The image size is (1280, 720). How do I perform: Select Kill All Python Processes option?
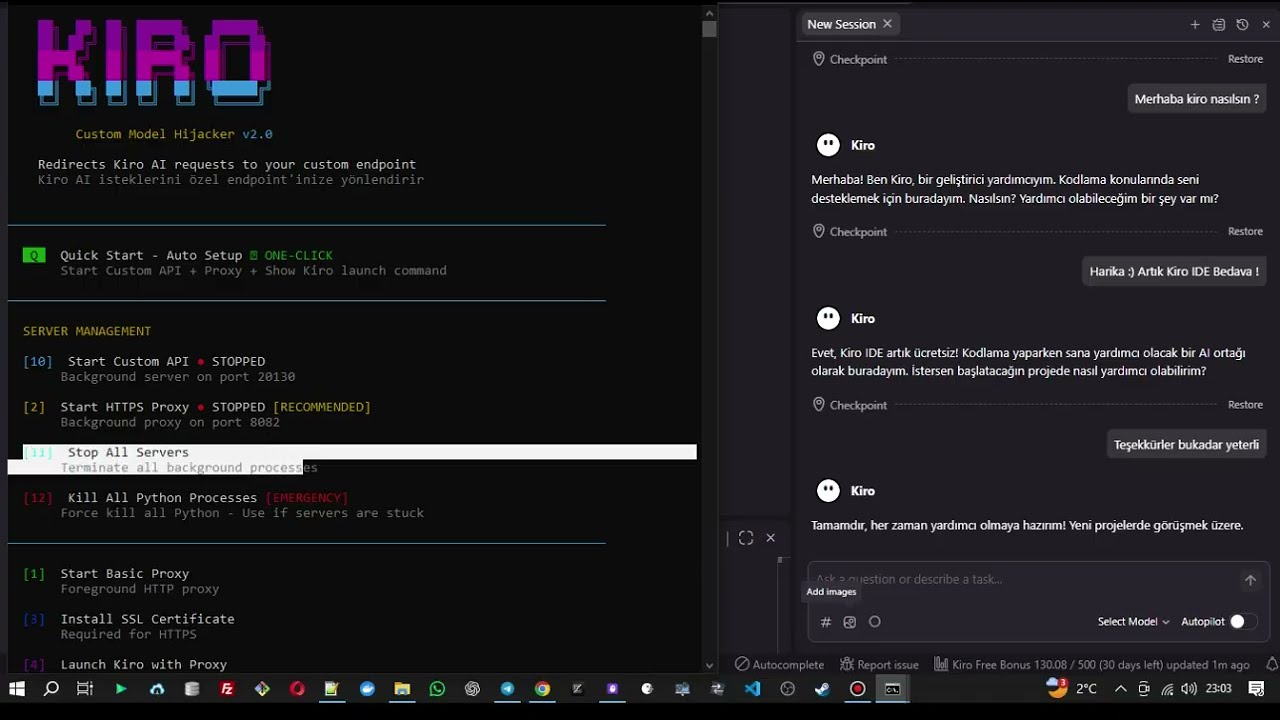click(x=223, y=505)
